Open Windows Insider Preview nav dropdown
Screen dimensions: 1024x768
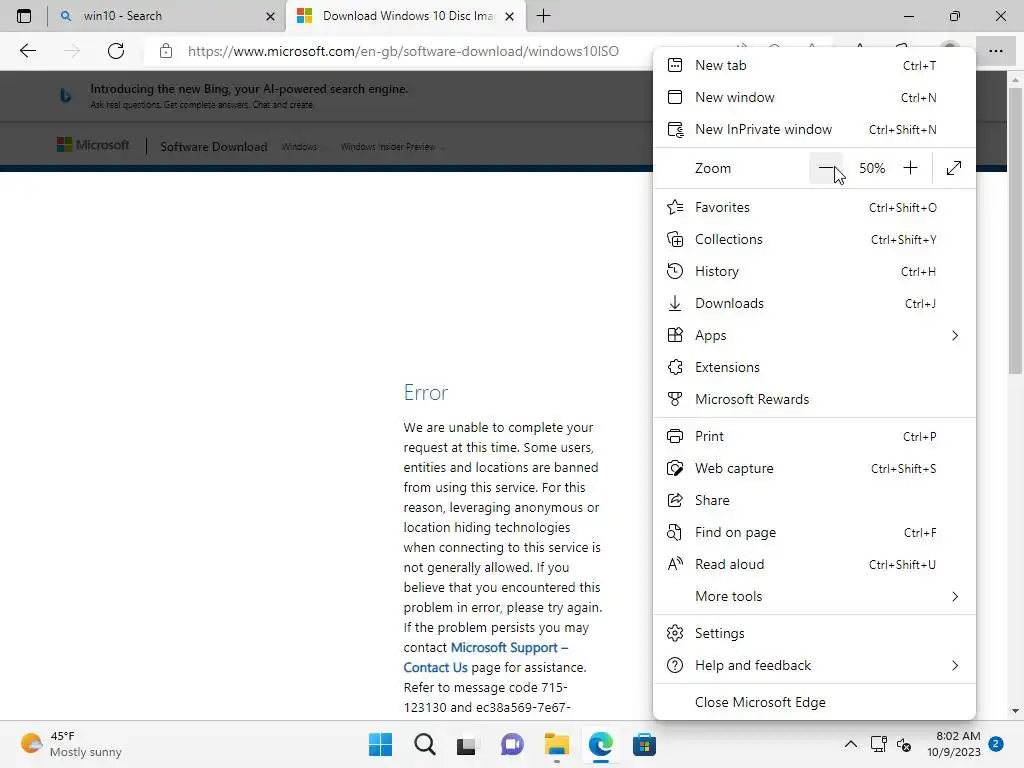(x=392, y=147)
